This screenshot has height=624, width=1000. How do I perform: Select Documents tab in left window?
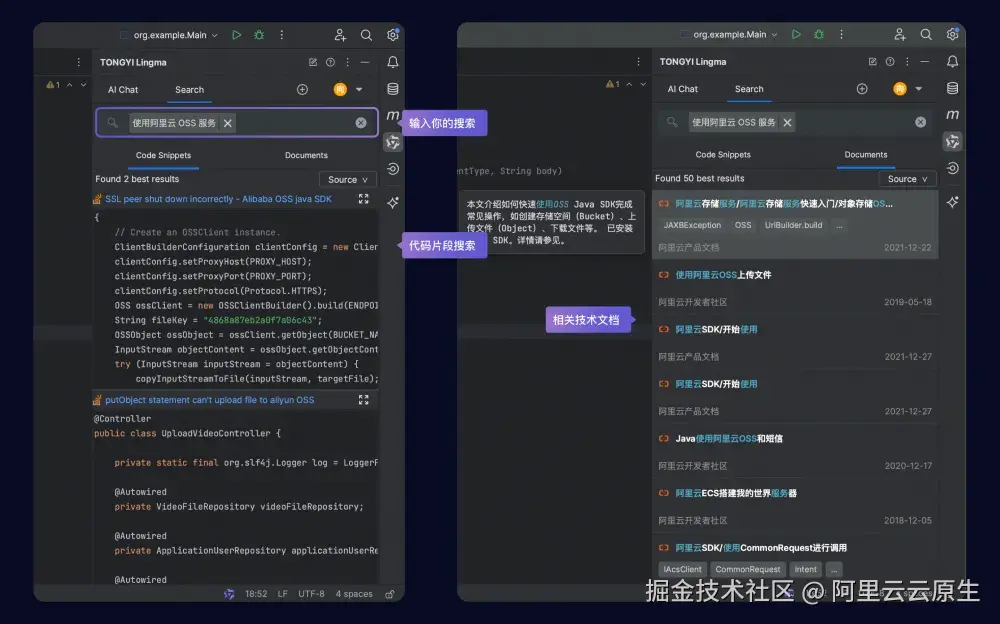306,155
